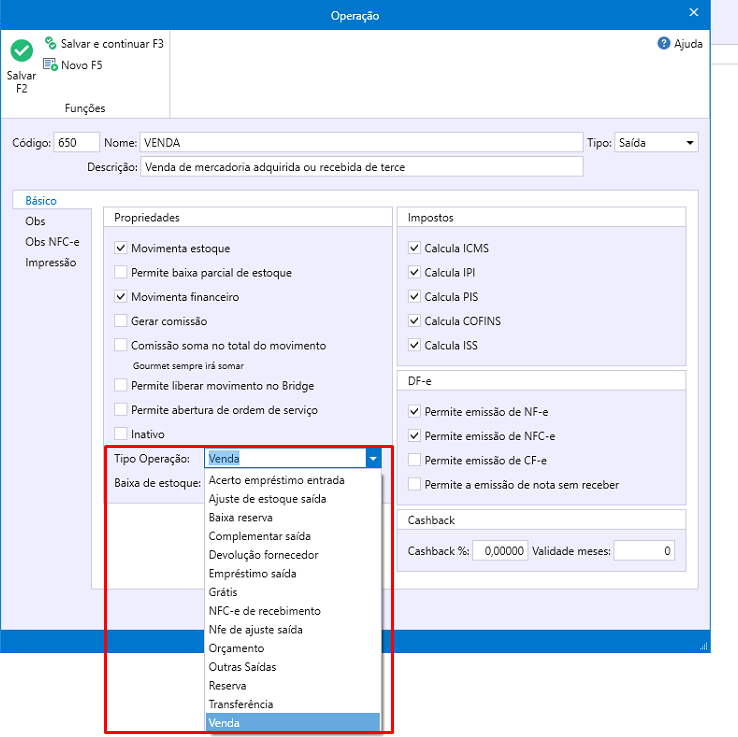Click the green Salvar F2 checkmark icon

[21, 52]
